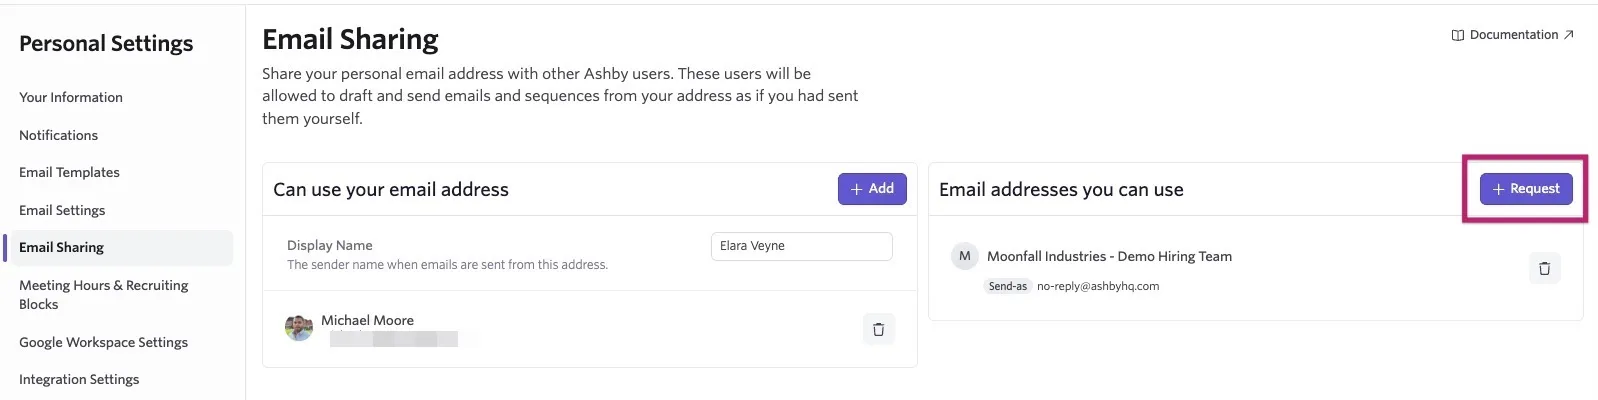Image resolution: width=1598 pixels, height=400 pixels.
Task: Remove Moonfall Industries shared address
Action: tap(1544, 268)
